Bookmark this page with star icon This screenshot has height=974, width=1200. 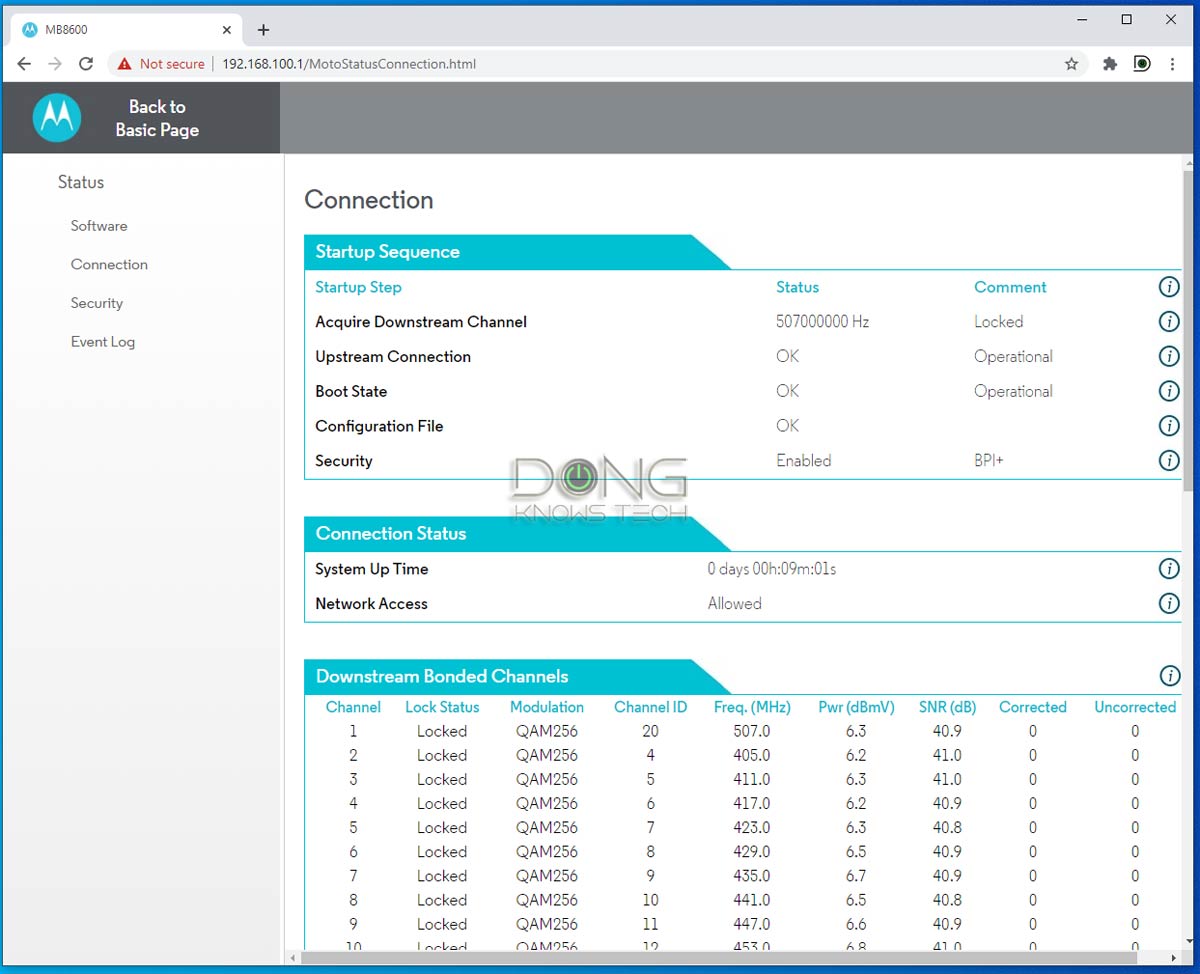[1071, 64]
